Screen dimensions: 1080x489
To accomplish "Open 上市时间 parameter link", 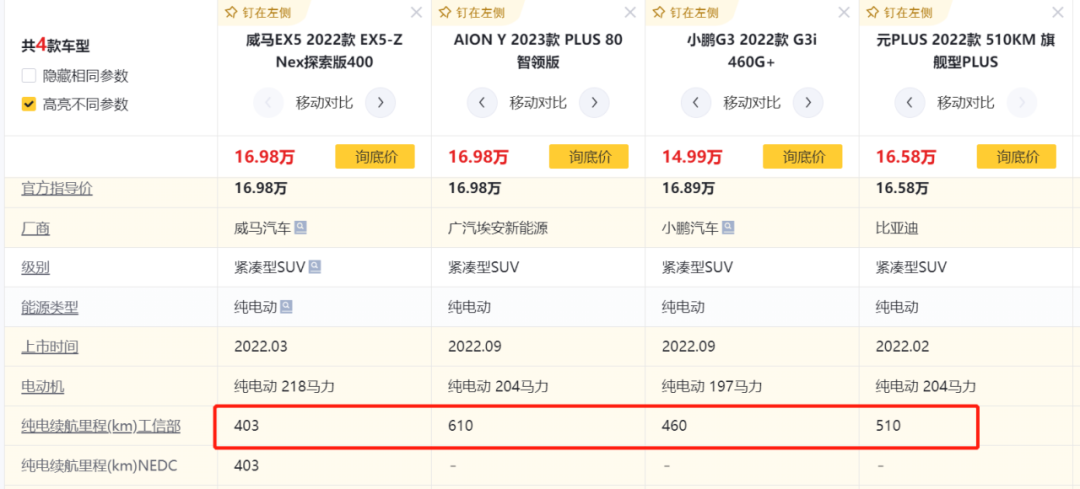I will coord(50,346).
